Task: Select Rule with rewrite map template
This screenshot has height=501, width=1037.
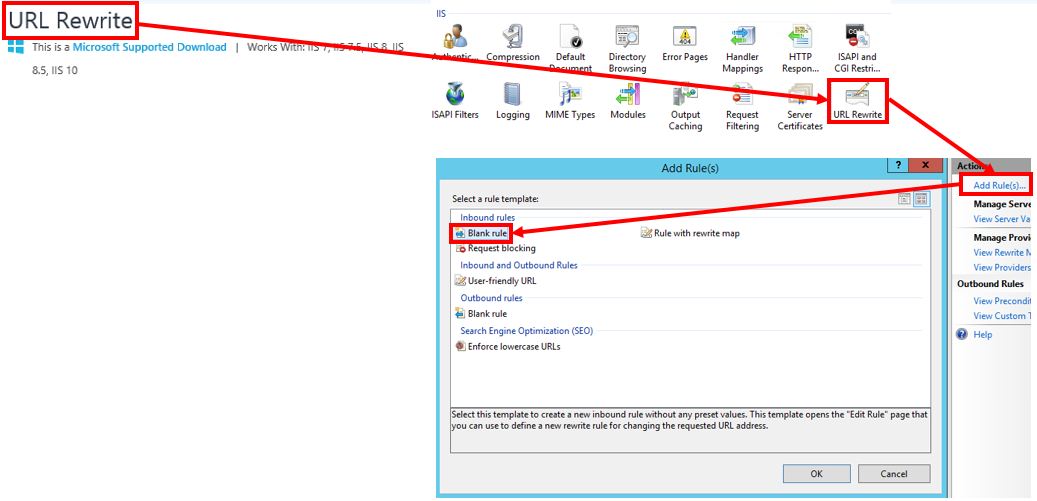Action: pos(690,233)
